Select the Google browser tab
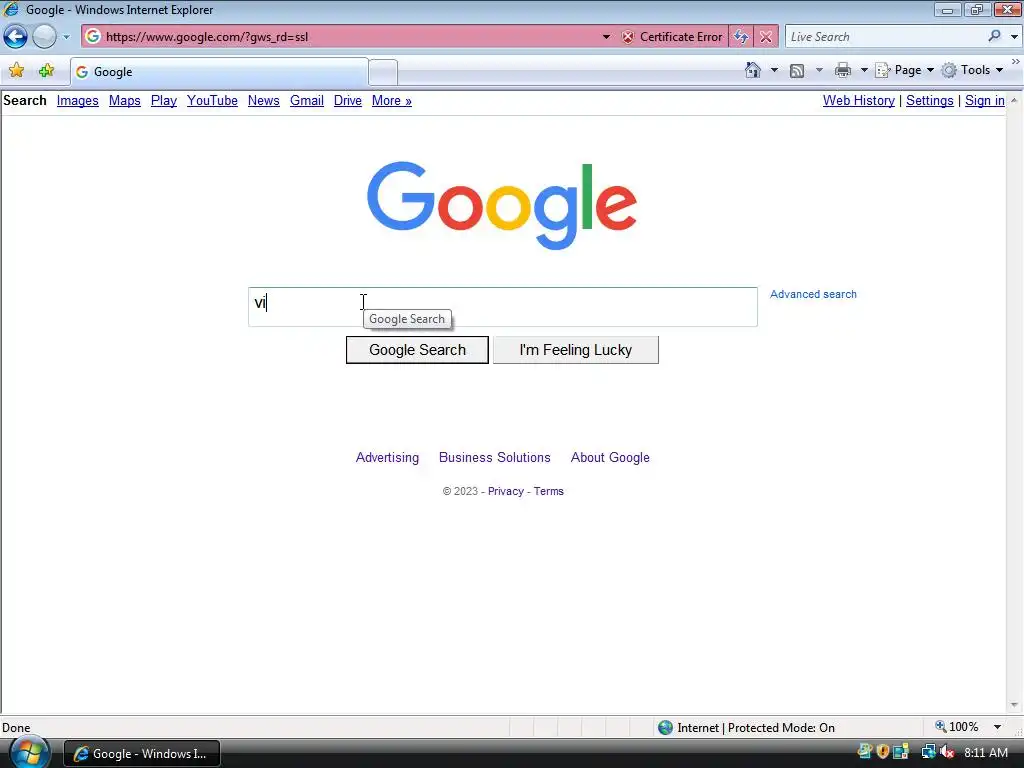The height and width of the screenshot is (768, 1024). tap(219, 72)
